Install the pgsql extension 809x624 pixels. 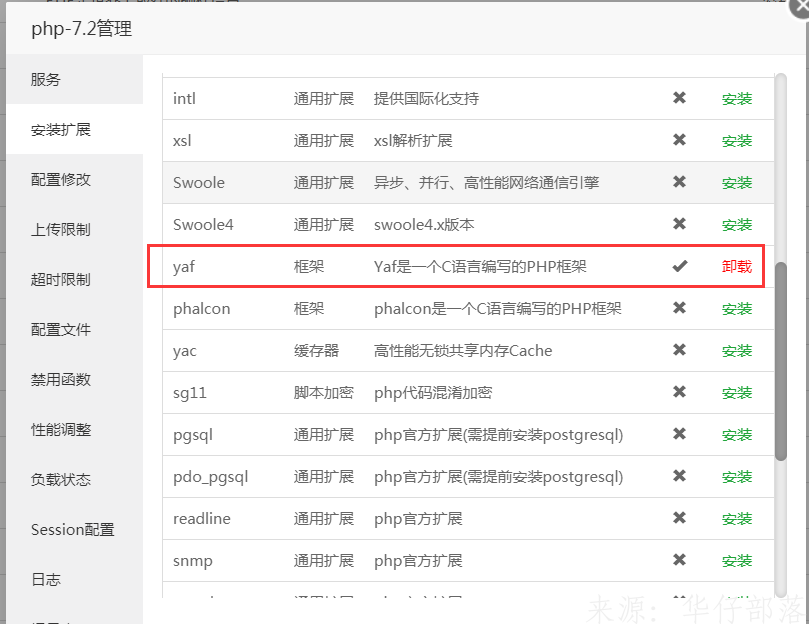tap(736, 435)
